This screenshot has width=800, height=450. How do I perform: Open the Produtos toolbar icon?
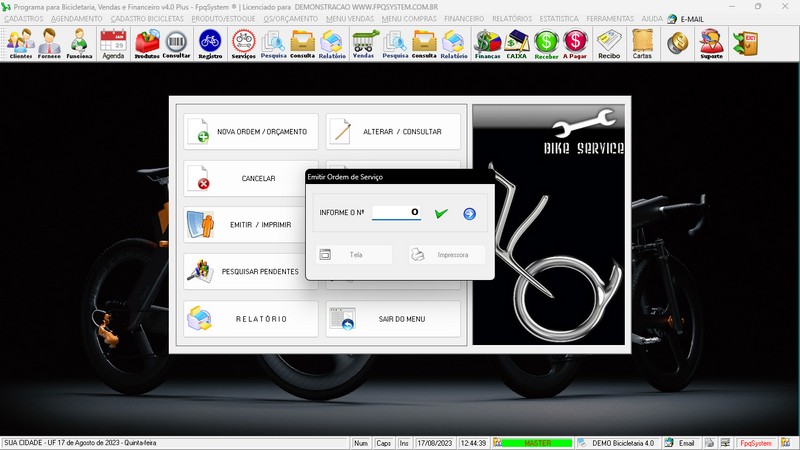pyautogui.click(x=147, y=44)
